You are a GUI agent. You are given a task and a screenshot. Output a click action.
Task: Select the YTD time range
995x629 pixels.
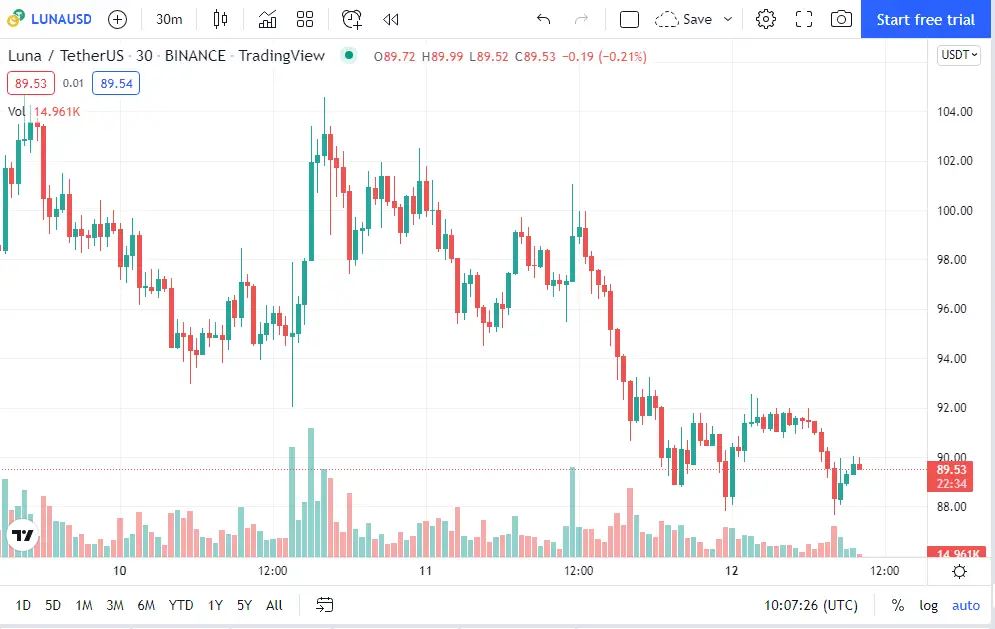coord(181,606)
